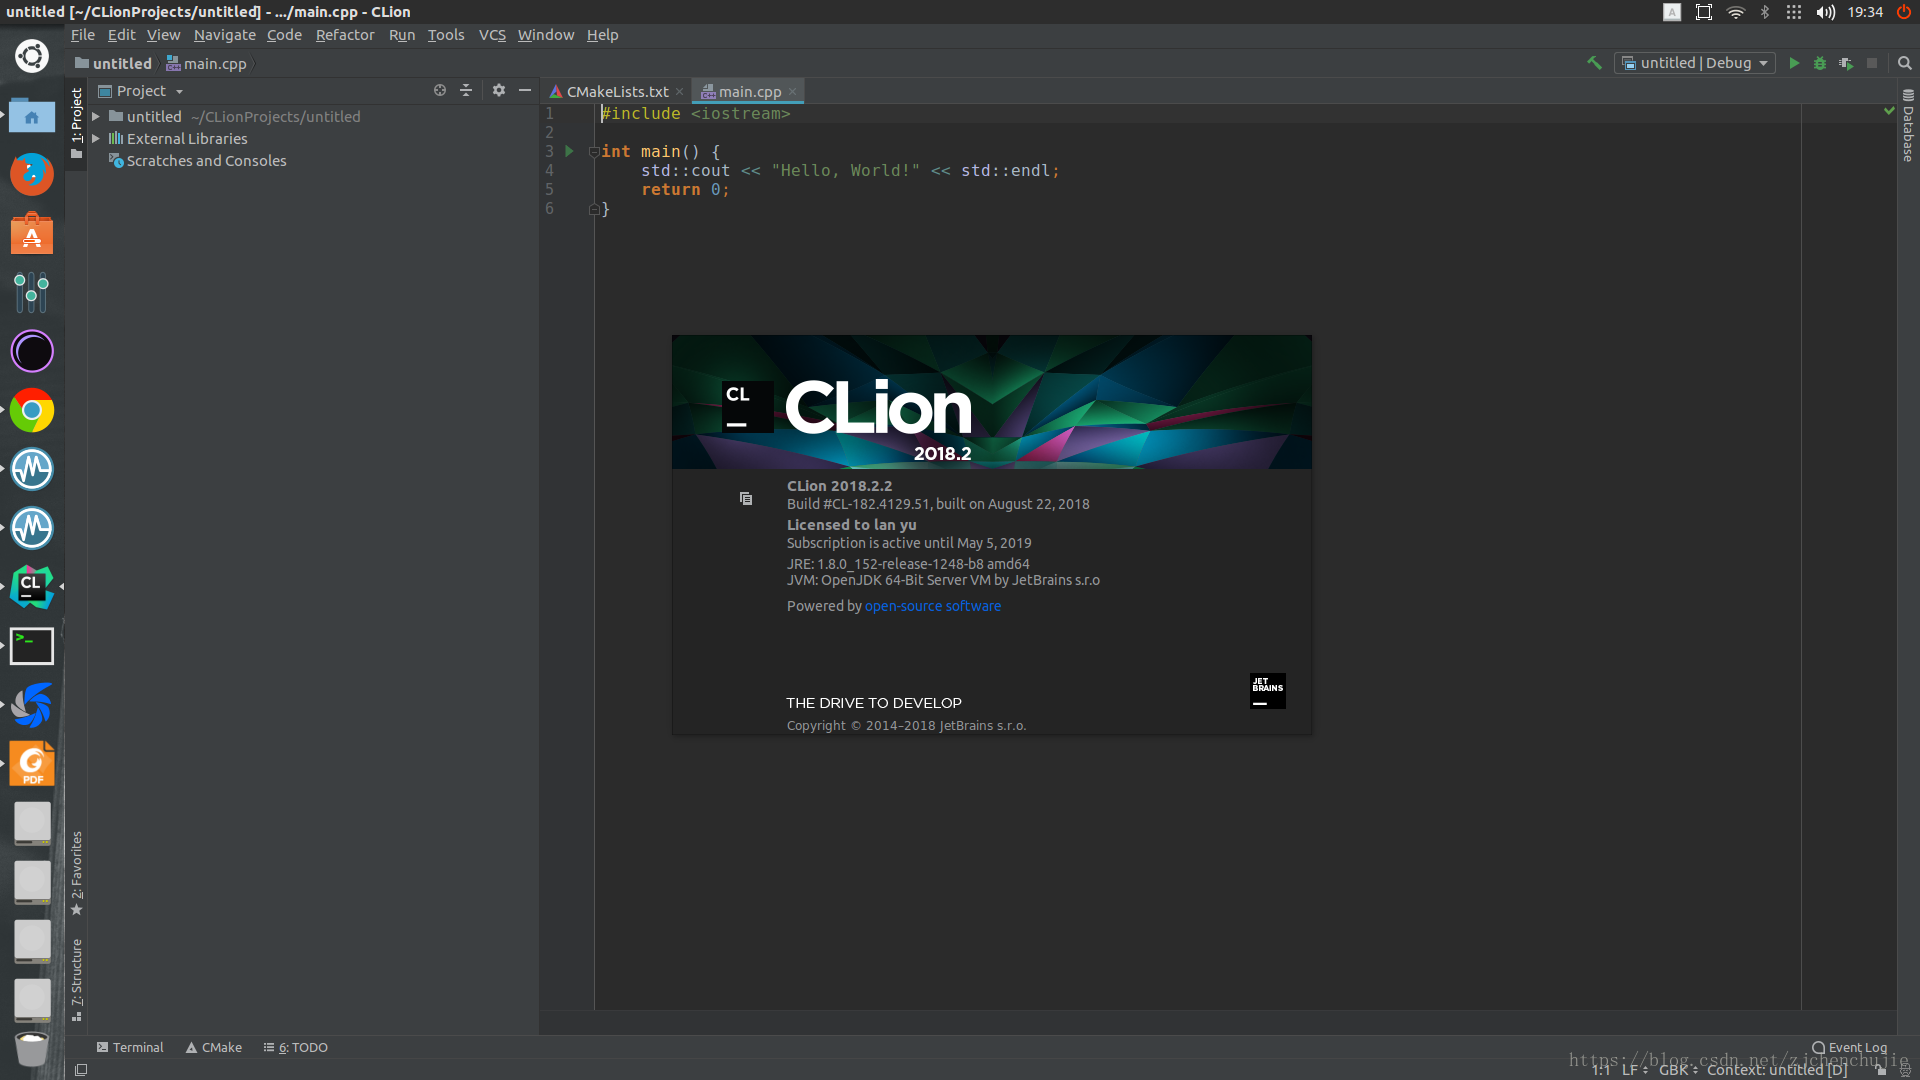Open the CMake tool window
Screen dimensions: 1920x1080
point(214,1047)
